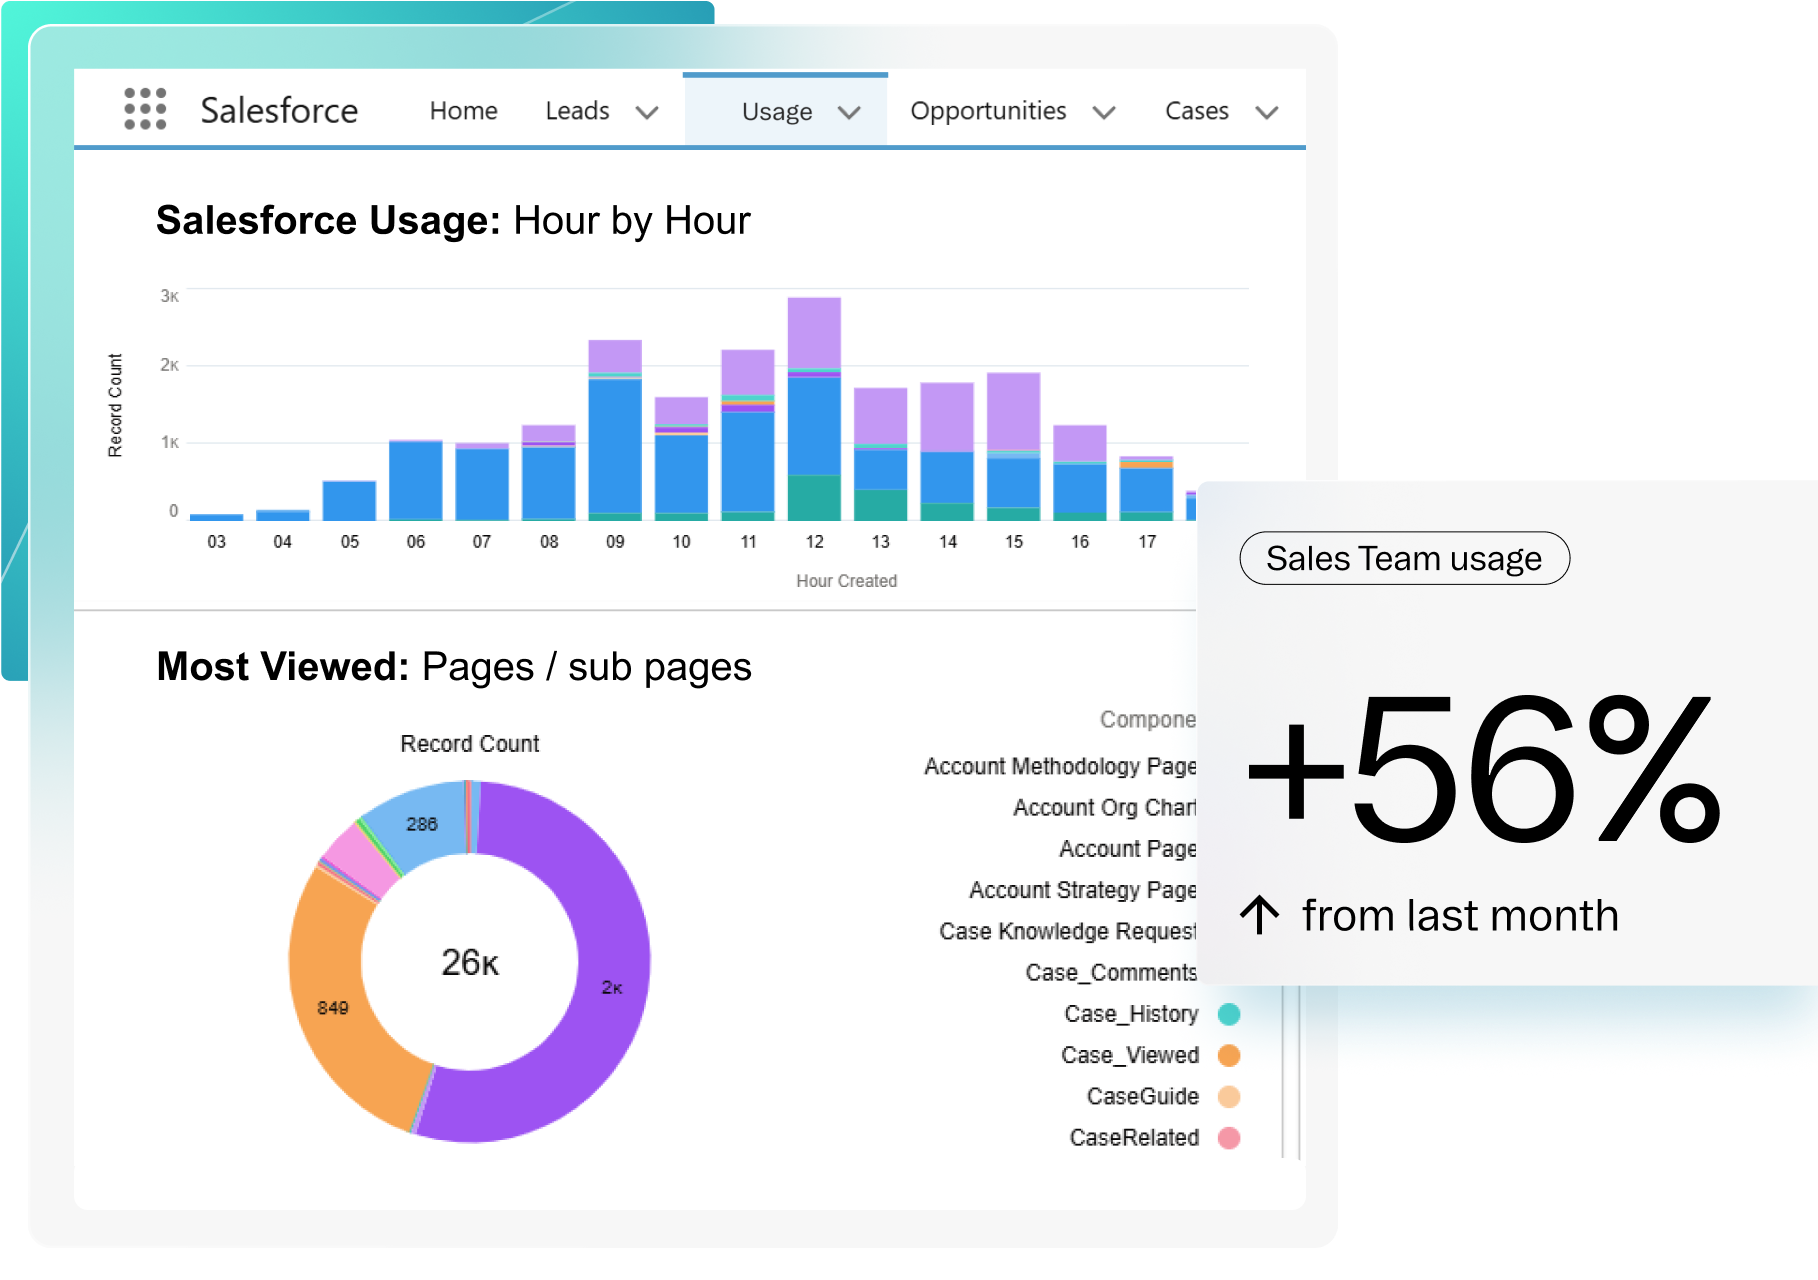The width and height of the screenshot is (1818, 1280).
Task: Expand the Usage dropdown chevron
Action: click(x=849, y=113)
